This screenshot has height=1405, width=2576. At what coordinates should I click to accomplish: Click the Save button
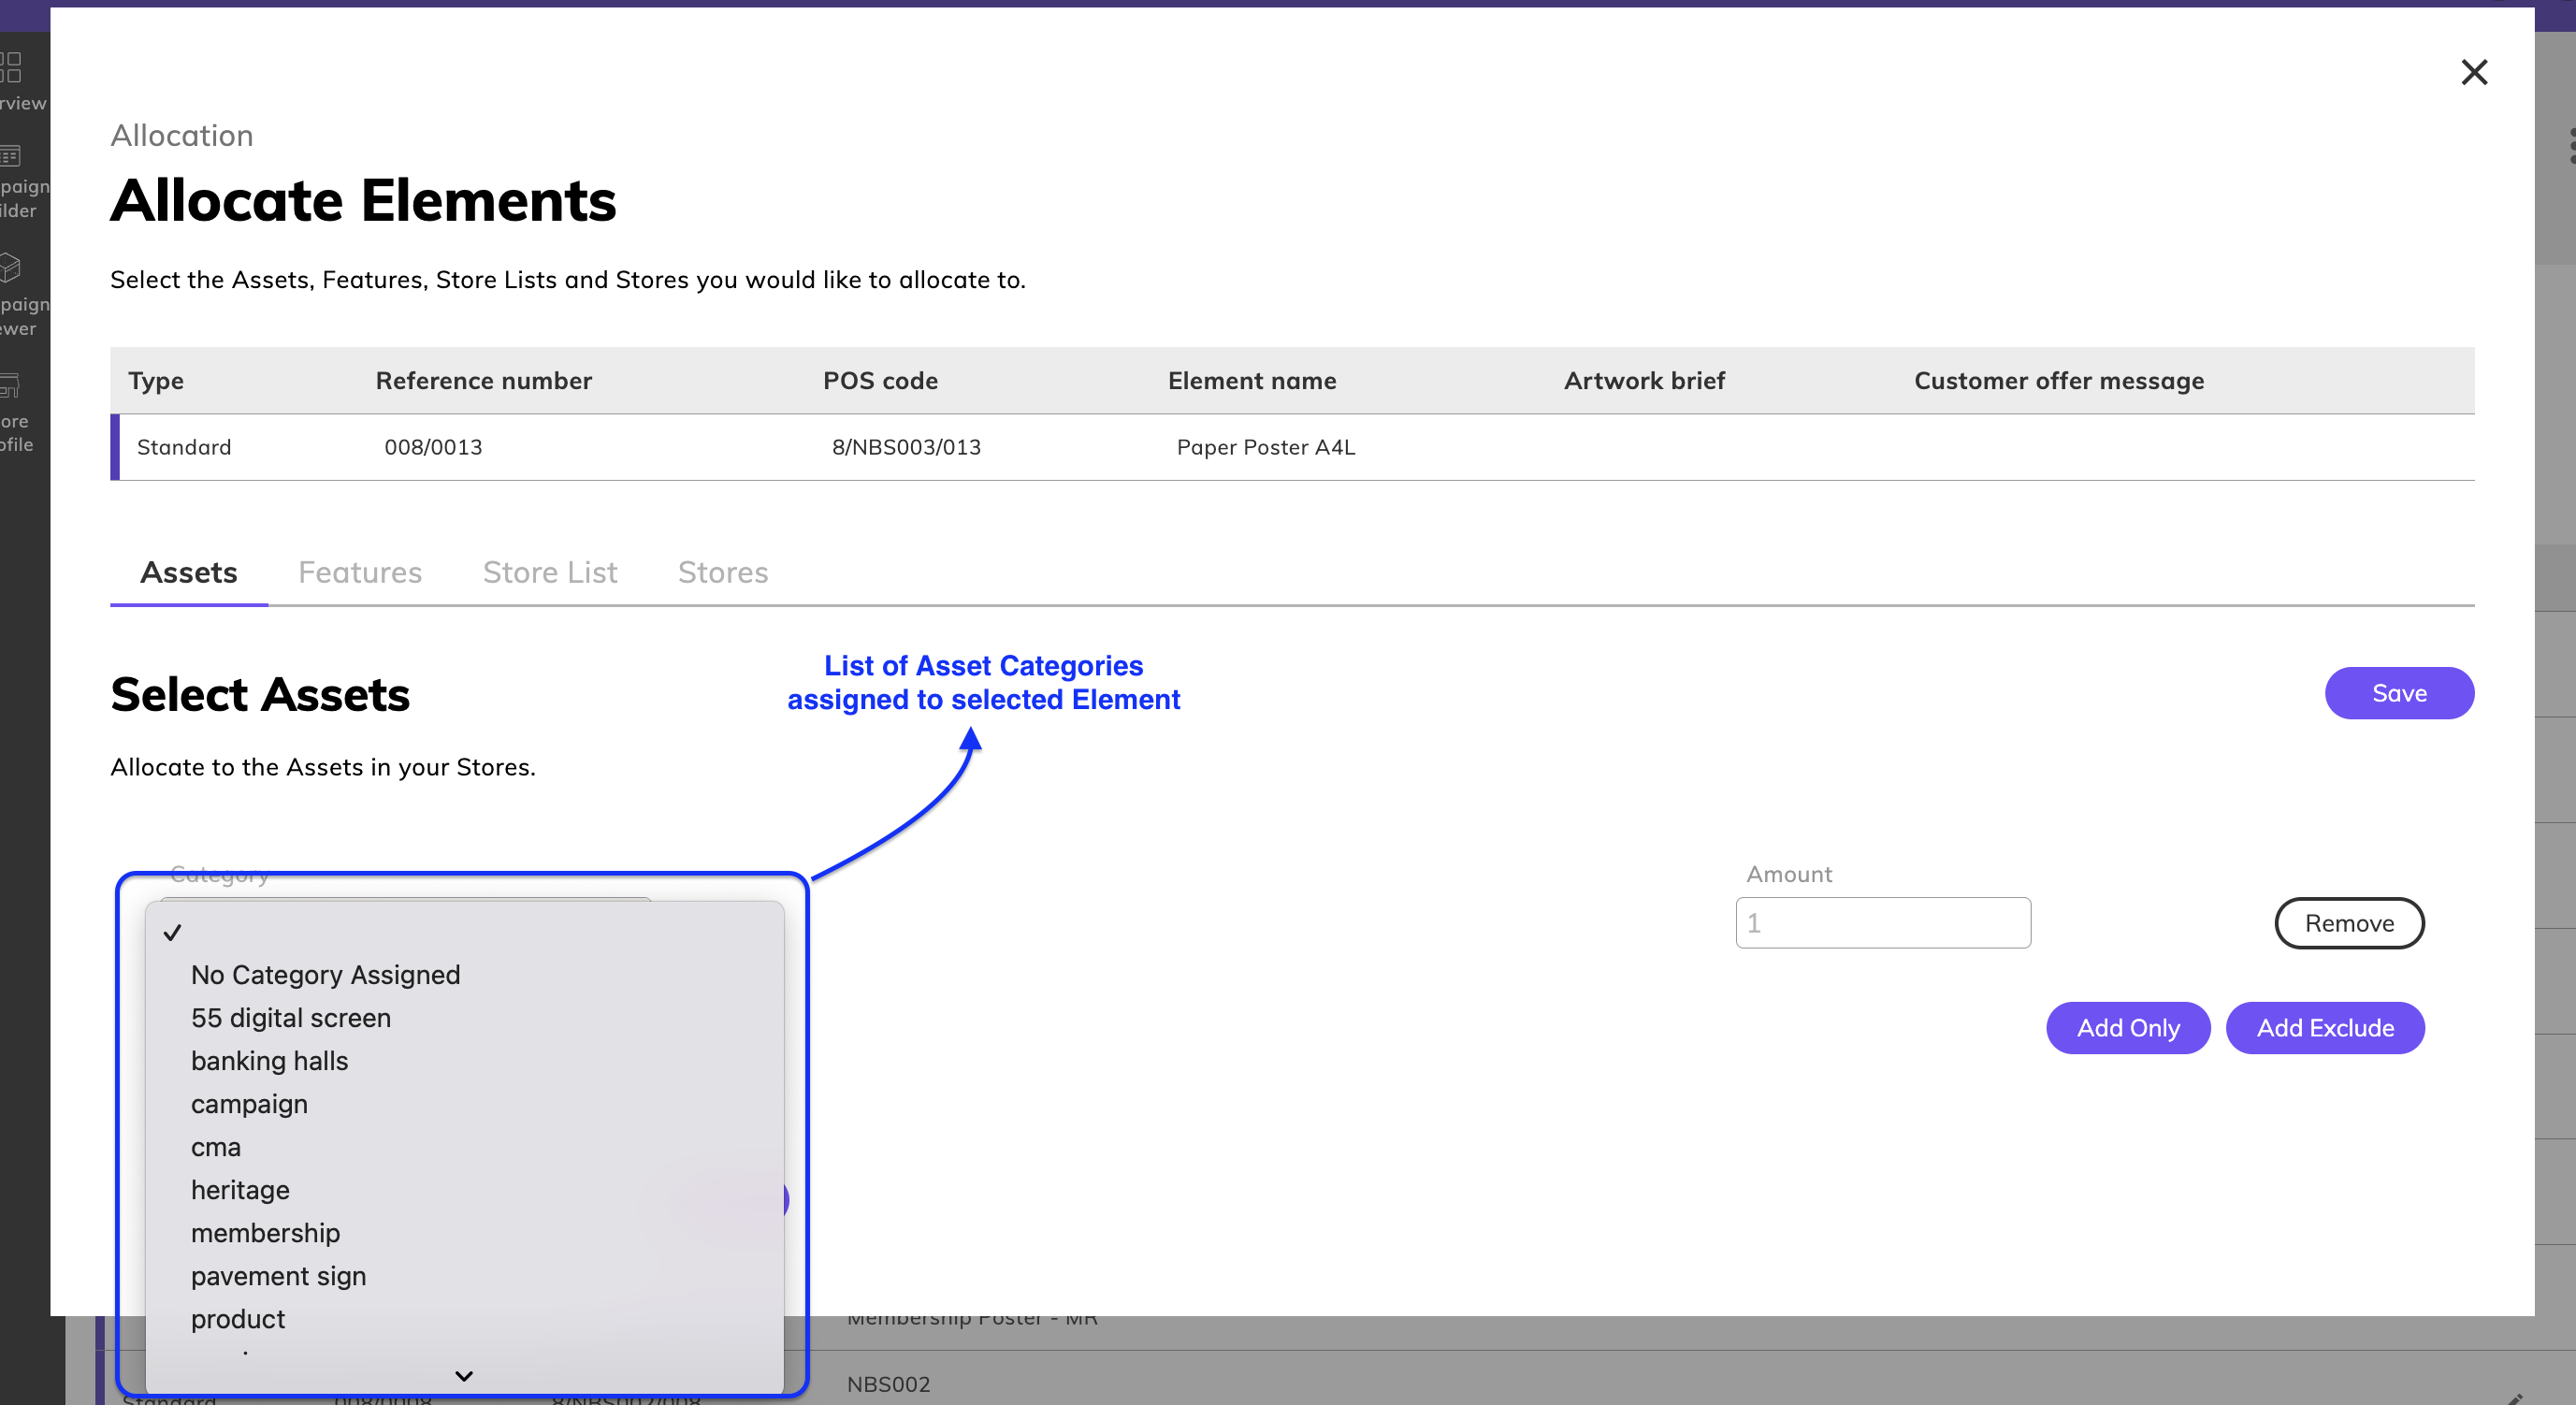(2398, 693)
